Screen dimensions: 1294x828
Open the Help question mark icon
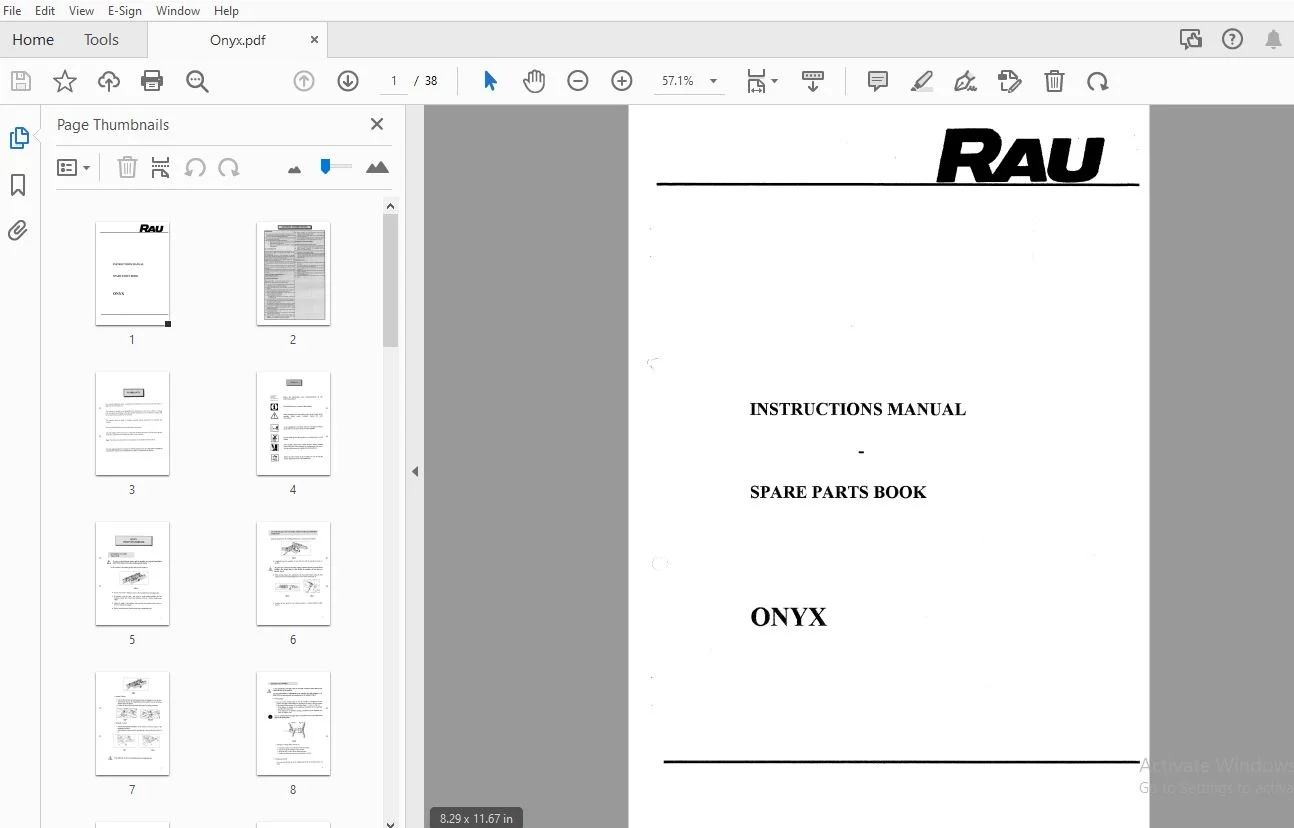1232,40
